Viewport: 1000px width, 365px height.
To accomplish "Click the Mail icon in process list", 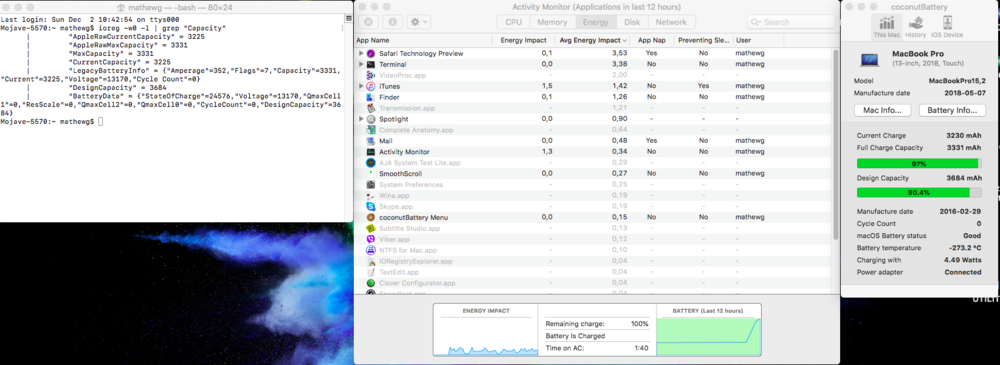I will [x=371, y=141].
